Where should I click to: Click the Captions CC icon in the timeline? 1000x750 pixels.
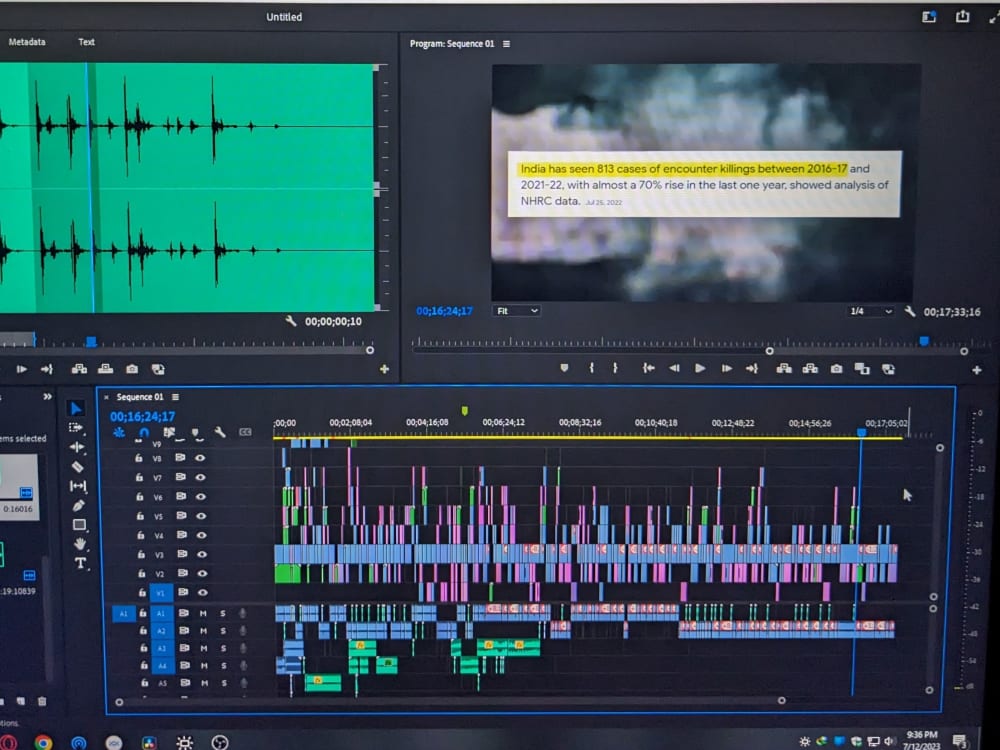click(x=246, y=431)
